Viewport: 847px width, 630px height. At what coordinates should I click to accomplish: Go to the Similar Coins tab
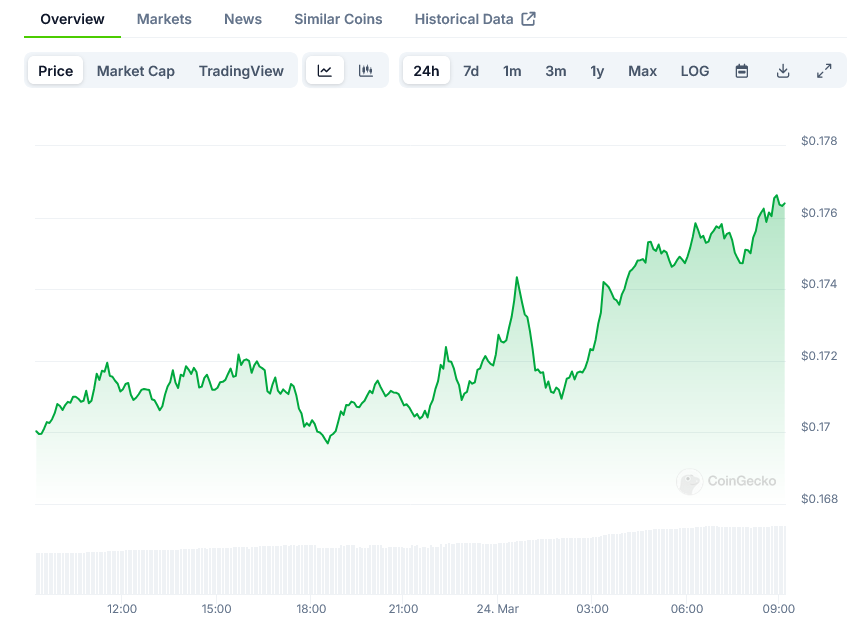point(338,19)
